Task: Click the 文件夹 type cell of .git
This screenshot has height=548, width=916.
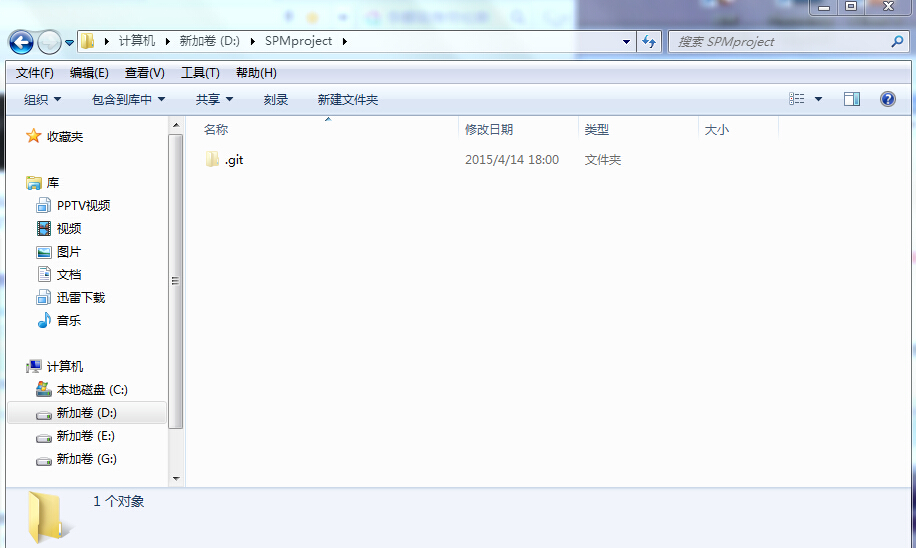Action: coord(602,160)
